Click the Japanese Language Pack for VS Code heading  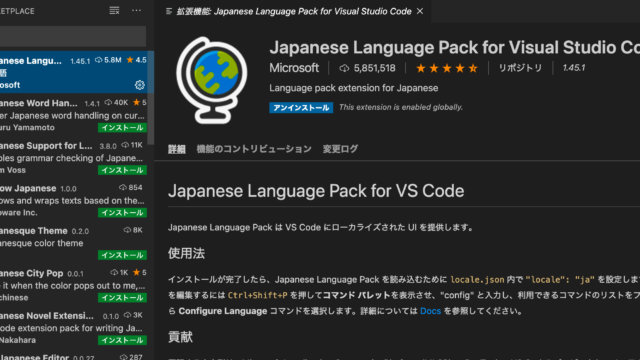click(316, 191)
